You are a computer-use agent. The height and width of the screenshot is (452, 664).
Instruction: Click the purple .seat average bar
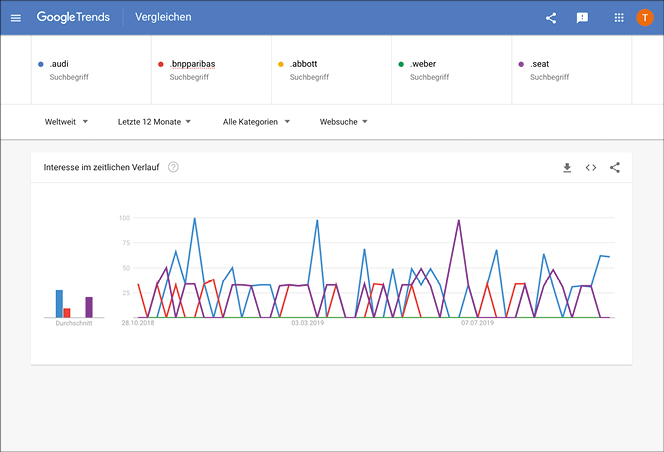(89, 307)
